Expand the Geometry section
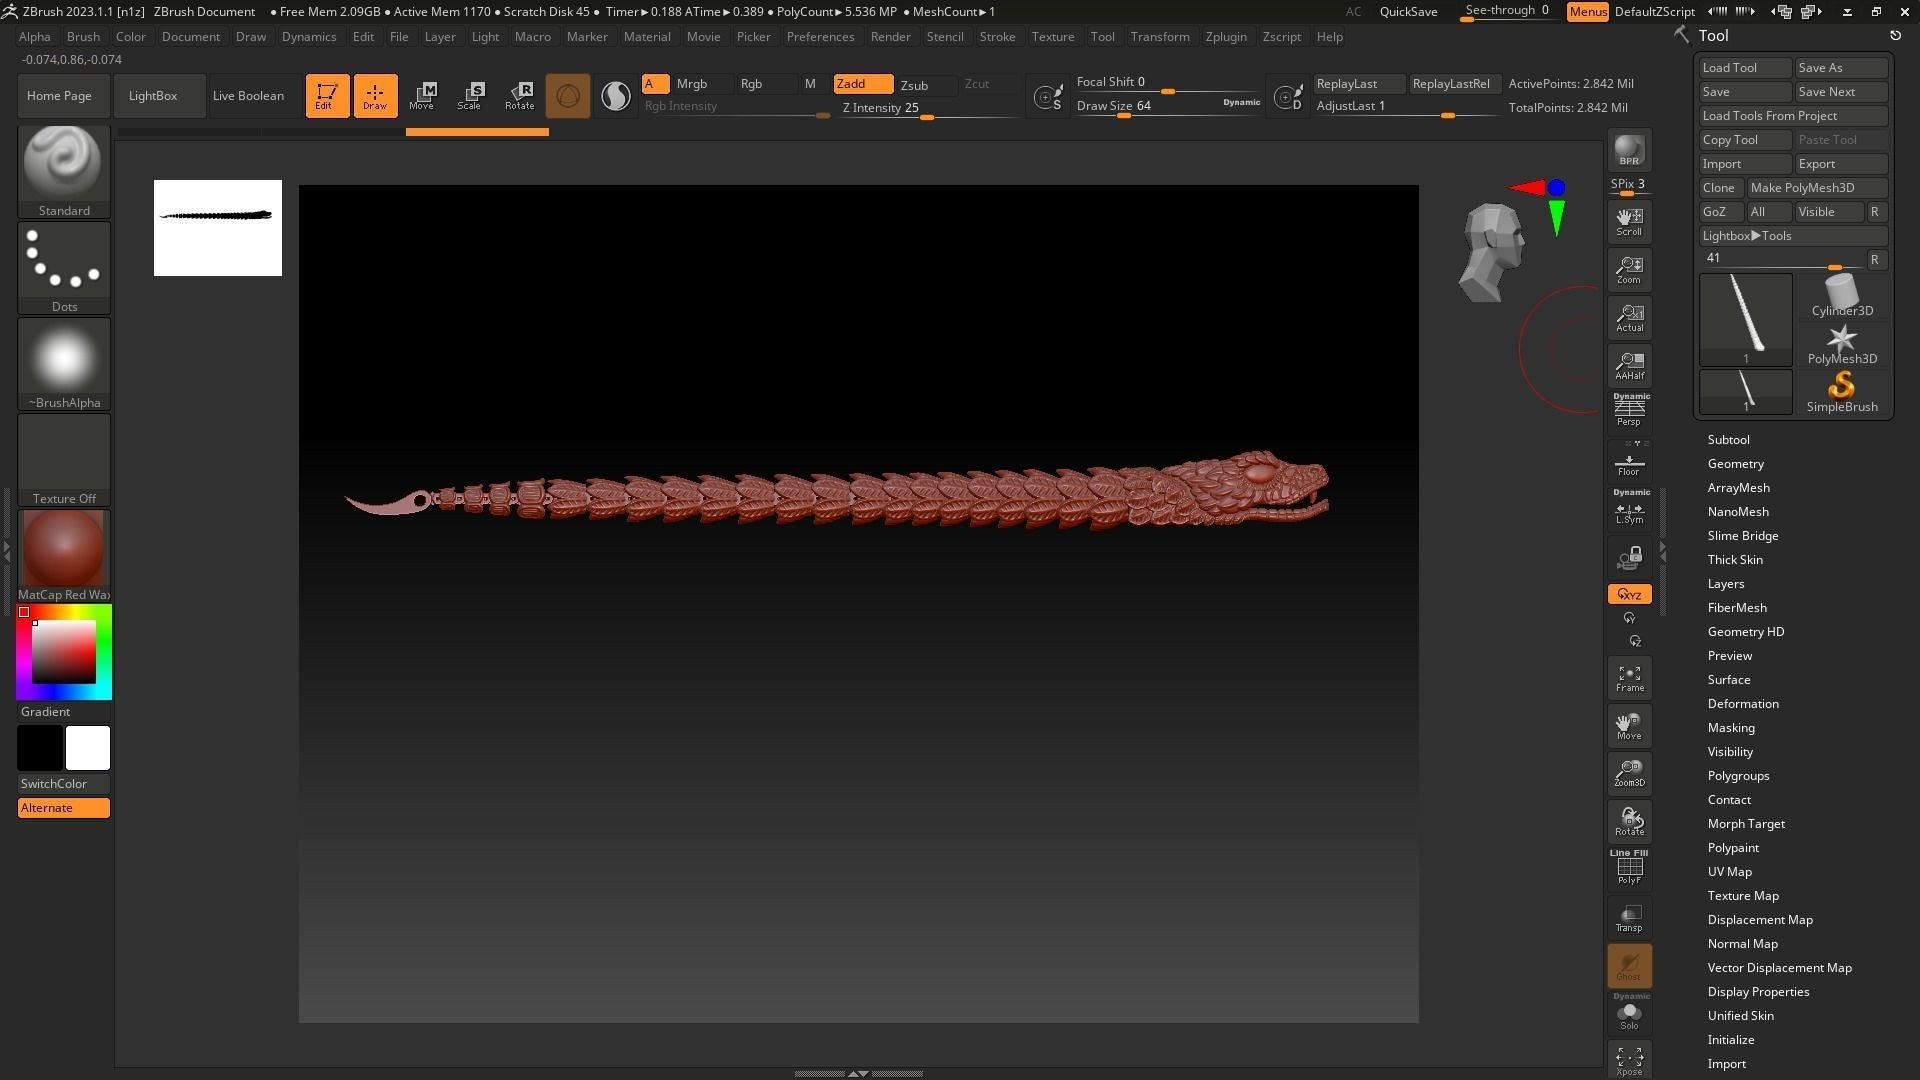 [x=1735, y=464]
